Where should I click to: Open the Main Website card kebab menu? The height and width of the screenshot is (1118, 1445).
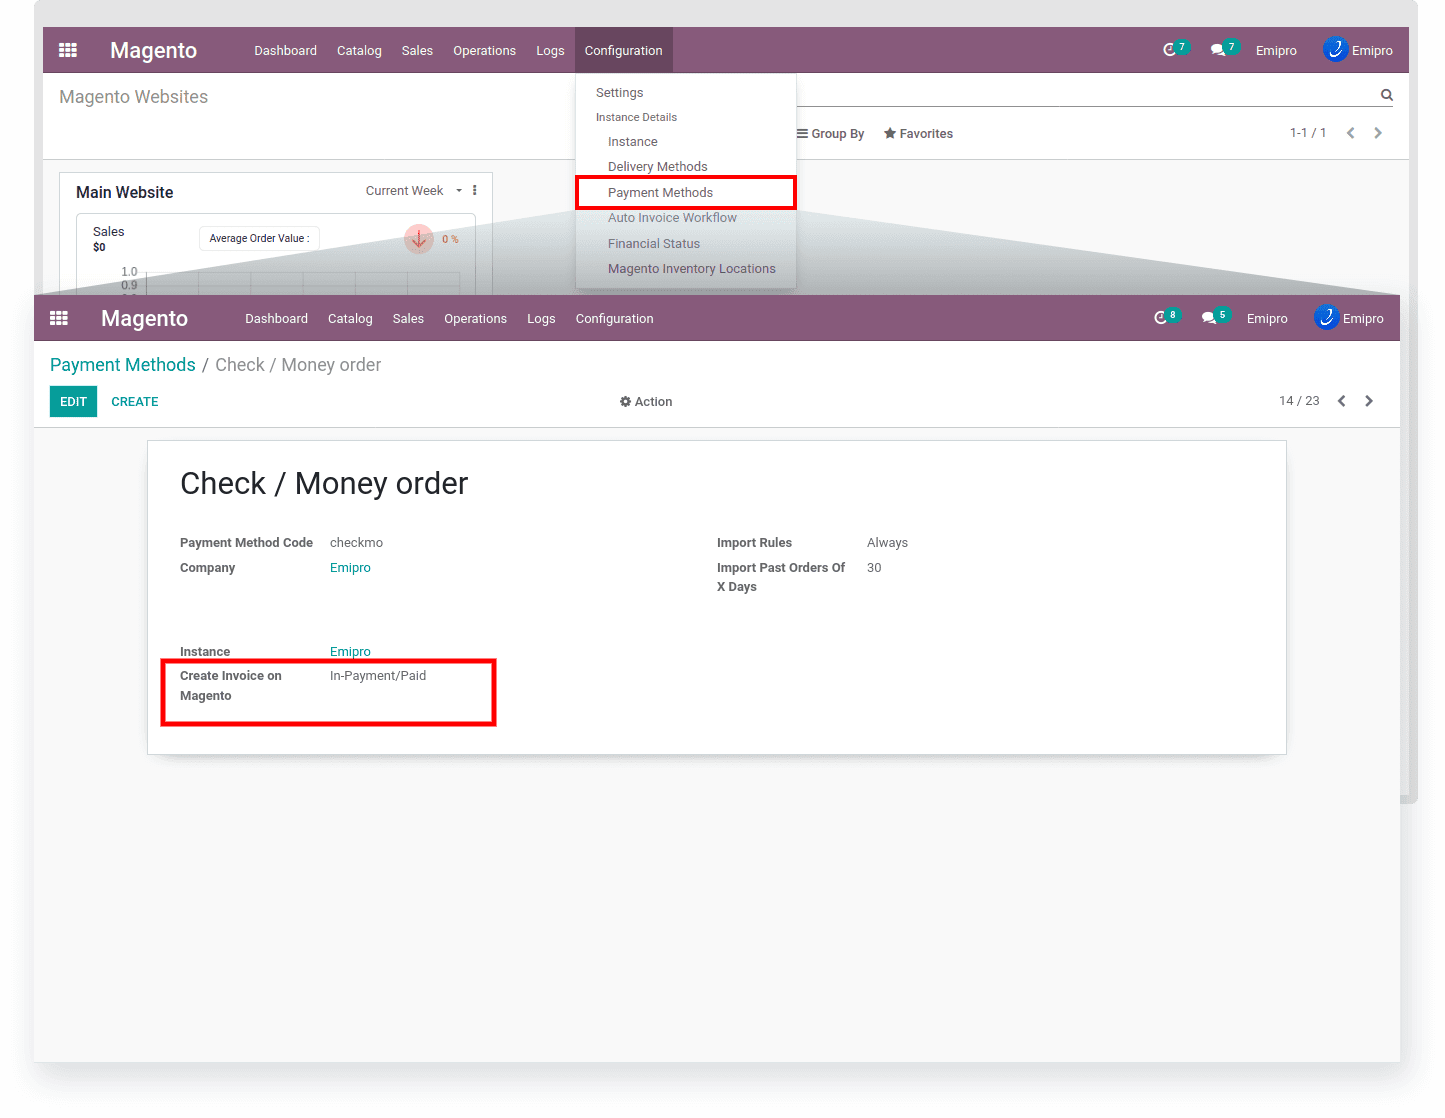pyautogui.click(x=474, y=191)
